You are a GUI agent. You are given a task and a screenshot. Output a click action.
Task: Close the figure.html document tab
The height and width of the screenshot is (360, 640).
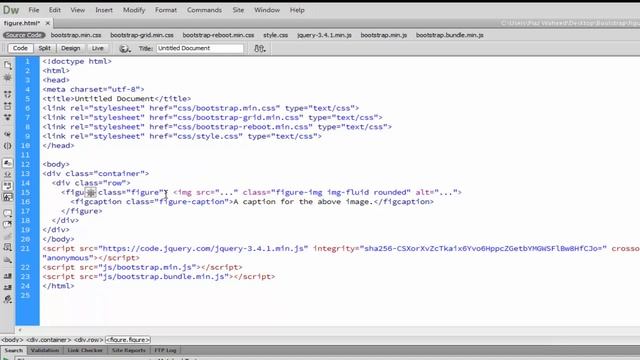(x=47, y=23)
